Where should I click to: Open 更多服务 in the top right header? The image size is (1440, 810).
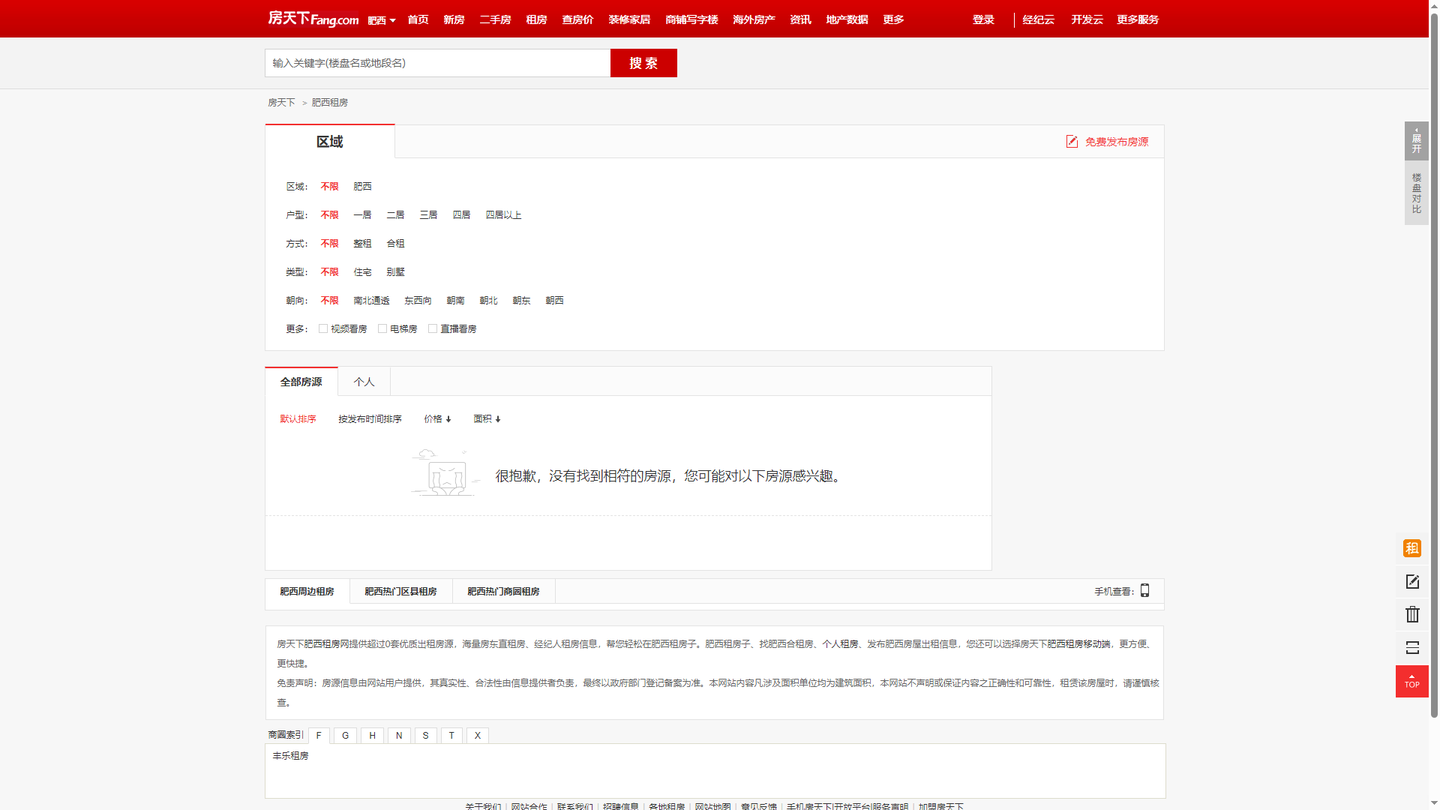pos(1137,20)
